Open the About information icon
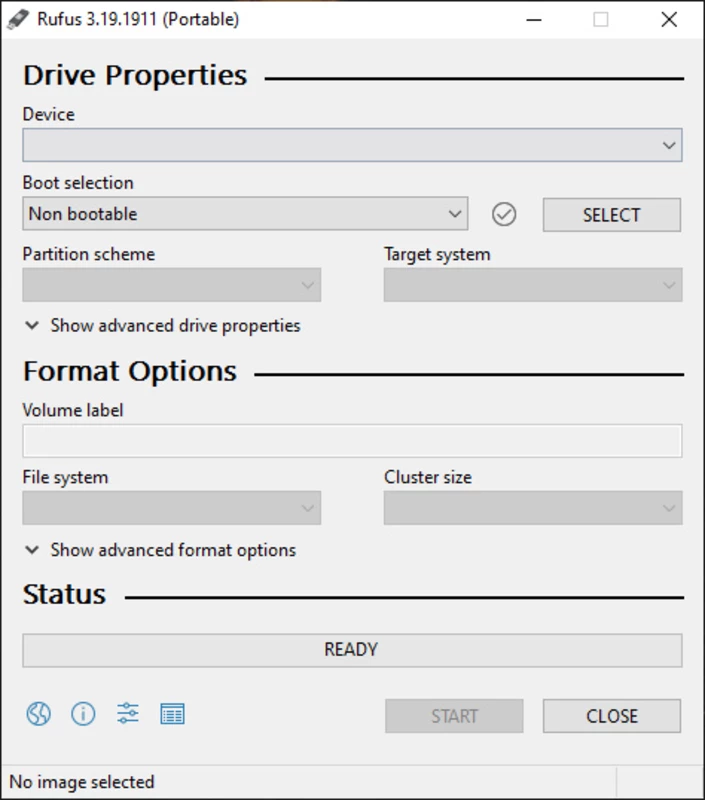 83,713
